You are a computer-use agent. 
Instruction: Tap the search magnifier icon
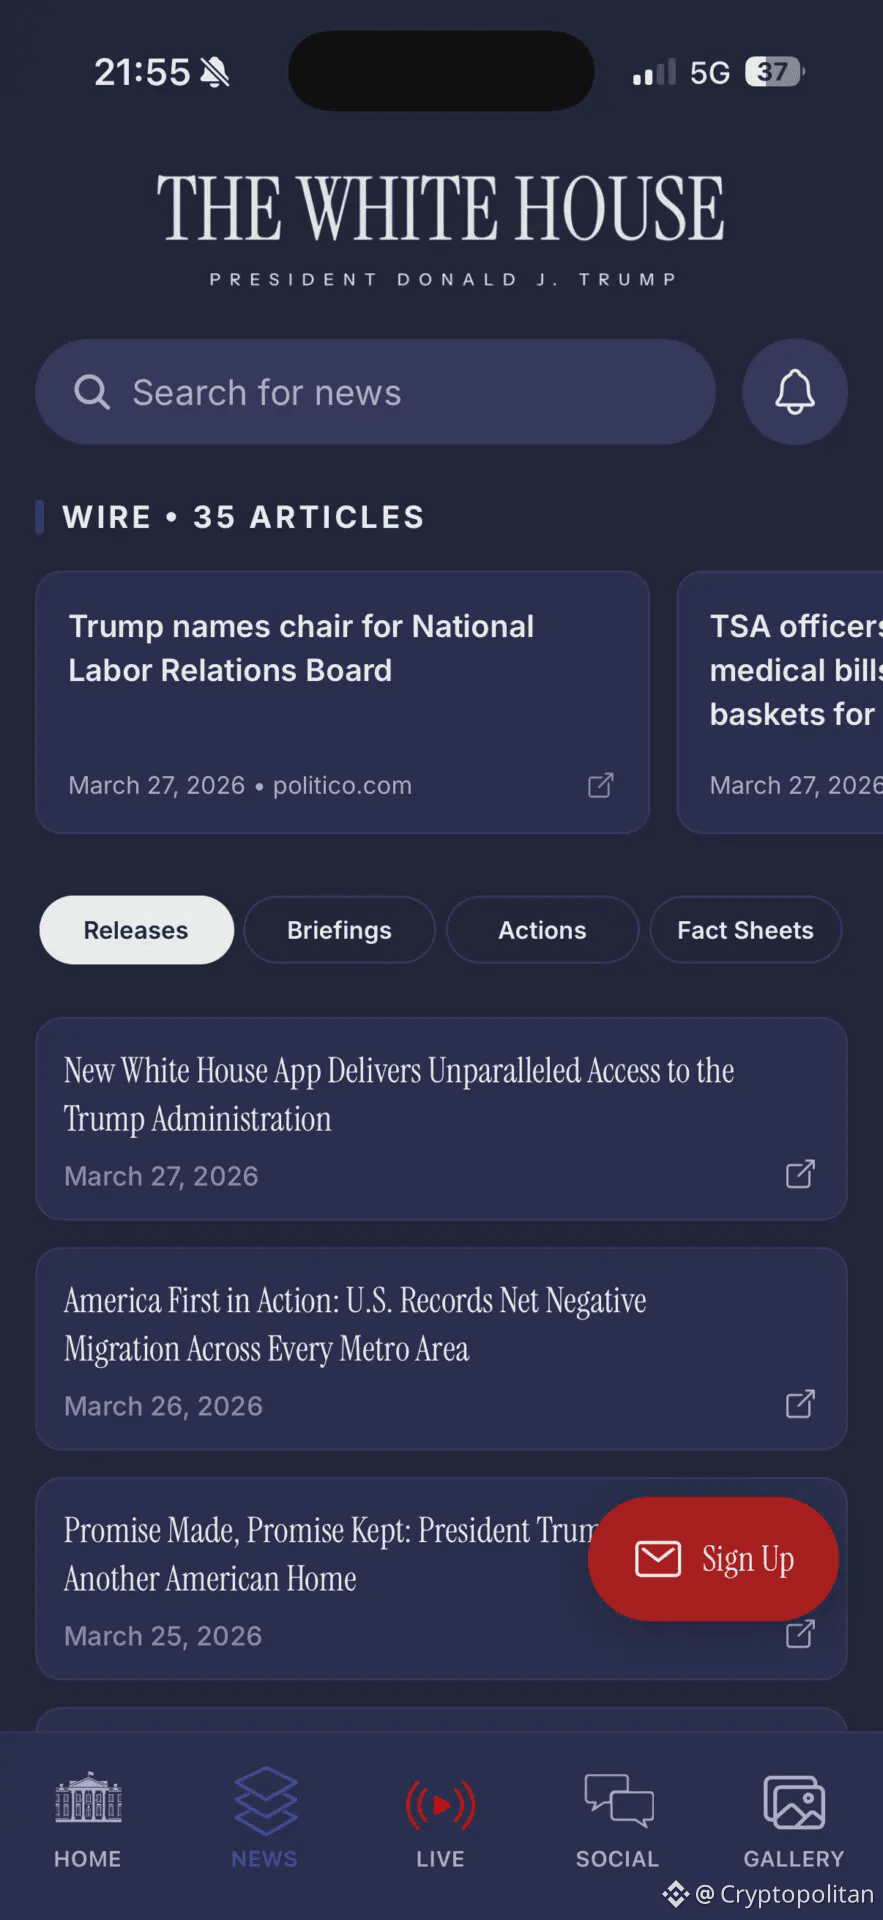92,392
